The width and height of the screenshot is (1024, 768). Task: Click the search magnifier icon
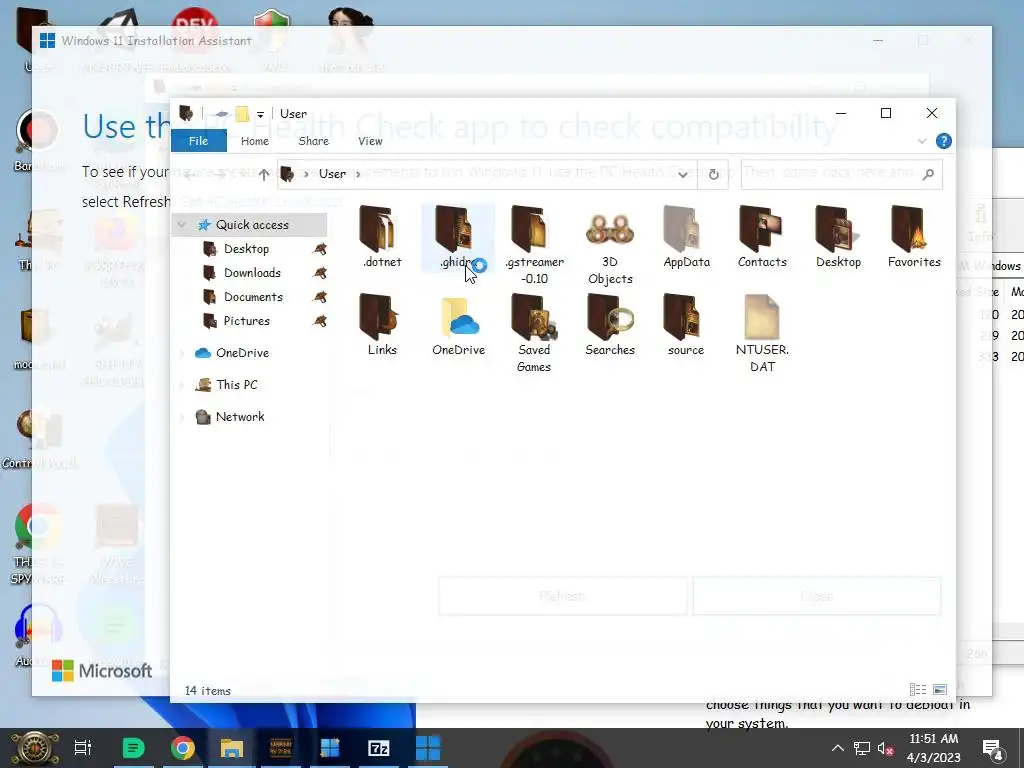pyautogui.click(x=928, y=174)
